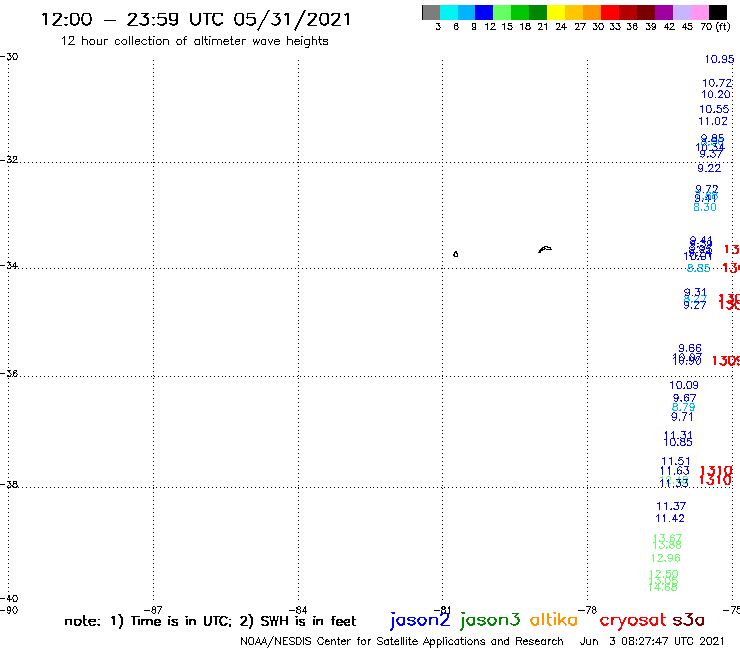Viewport: 740px width, 650px height.
Task: Click the '12:00 – 23:59 UTC 05/31/2021' title
Action: [x=196, y=20]
